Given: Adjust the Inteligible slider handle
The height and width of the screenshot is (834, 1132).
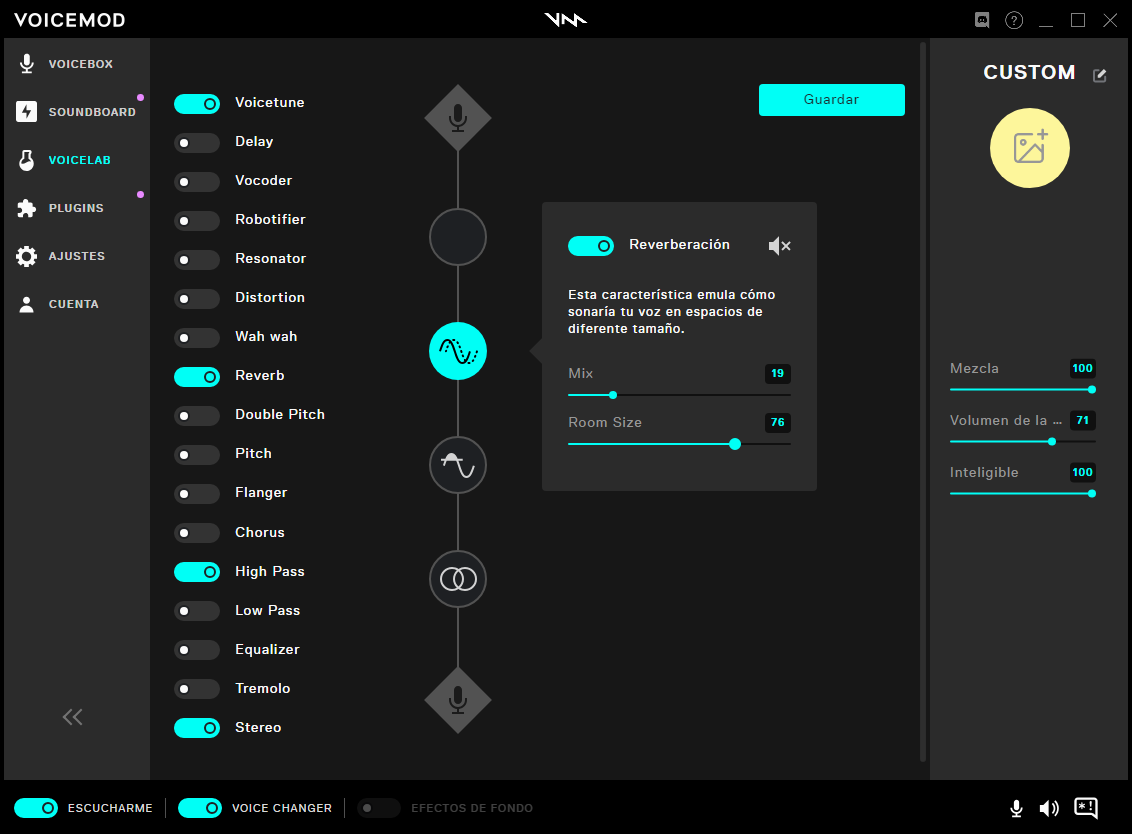Looking at the screenshot, I should coord(1092,494).
